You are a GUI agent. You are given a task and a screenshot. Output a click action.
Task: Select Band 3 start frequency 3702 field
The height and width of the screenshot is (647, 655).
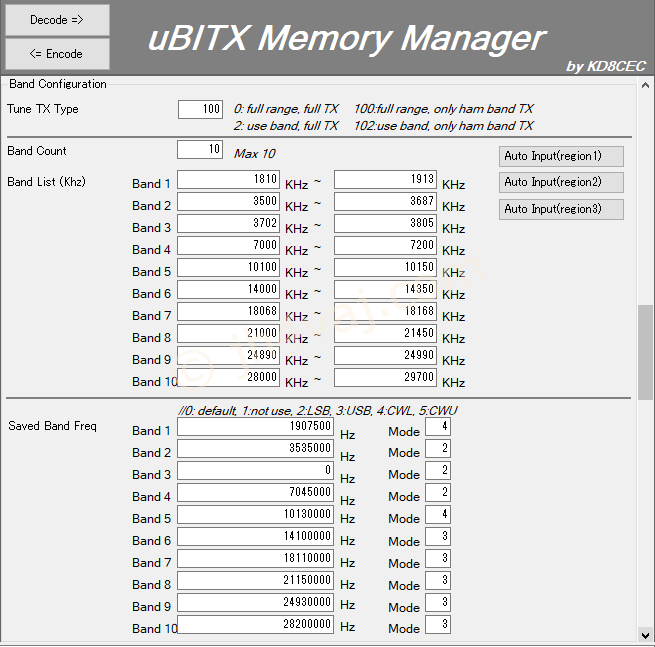228,223
